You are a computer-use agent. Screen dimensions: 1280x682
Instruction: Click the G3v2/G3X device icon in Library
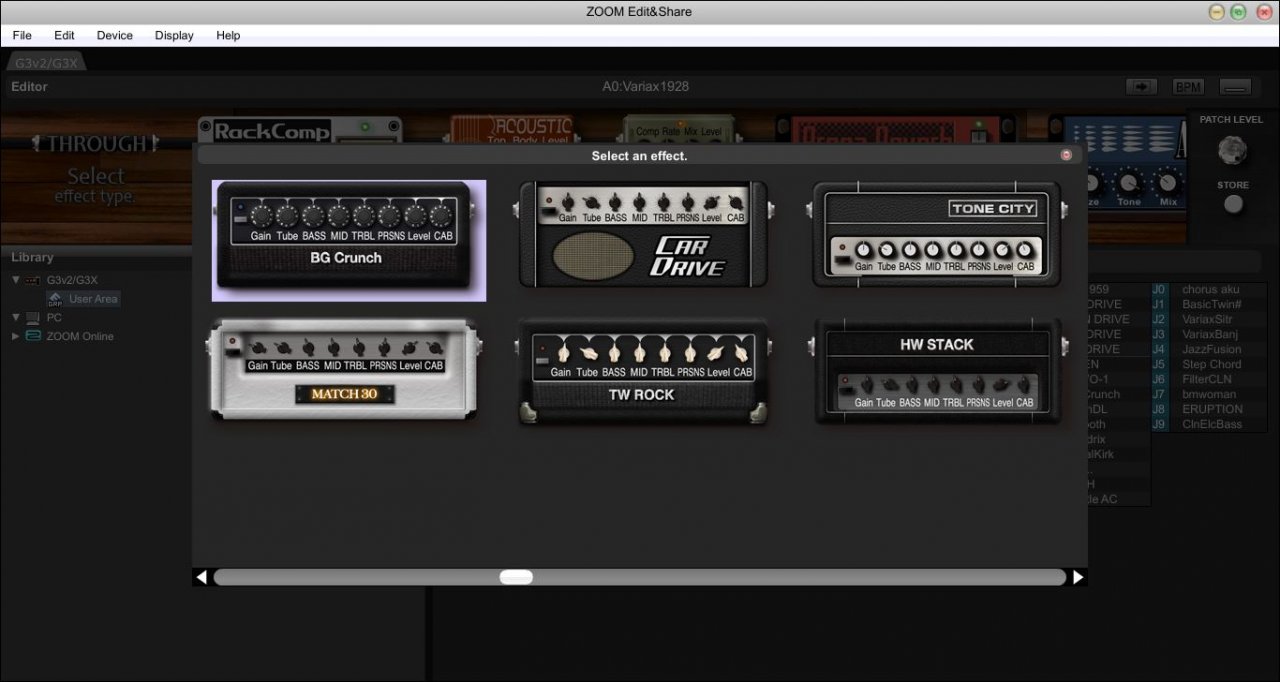coord(33,280)
